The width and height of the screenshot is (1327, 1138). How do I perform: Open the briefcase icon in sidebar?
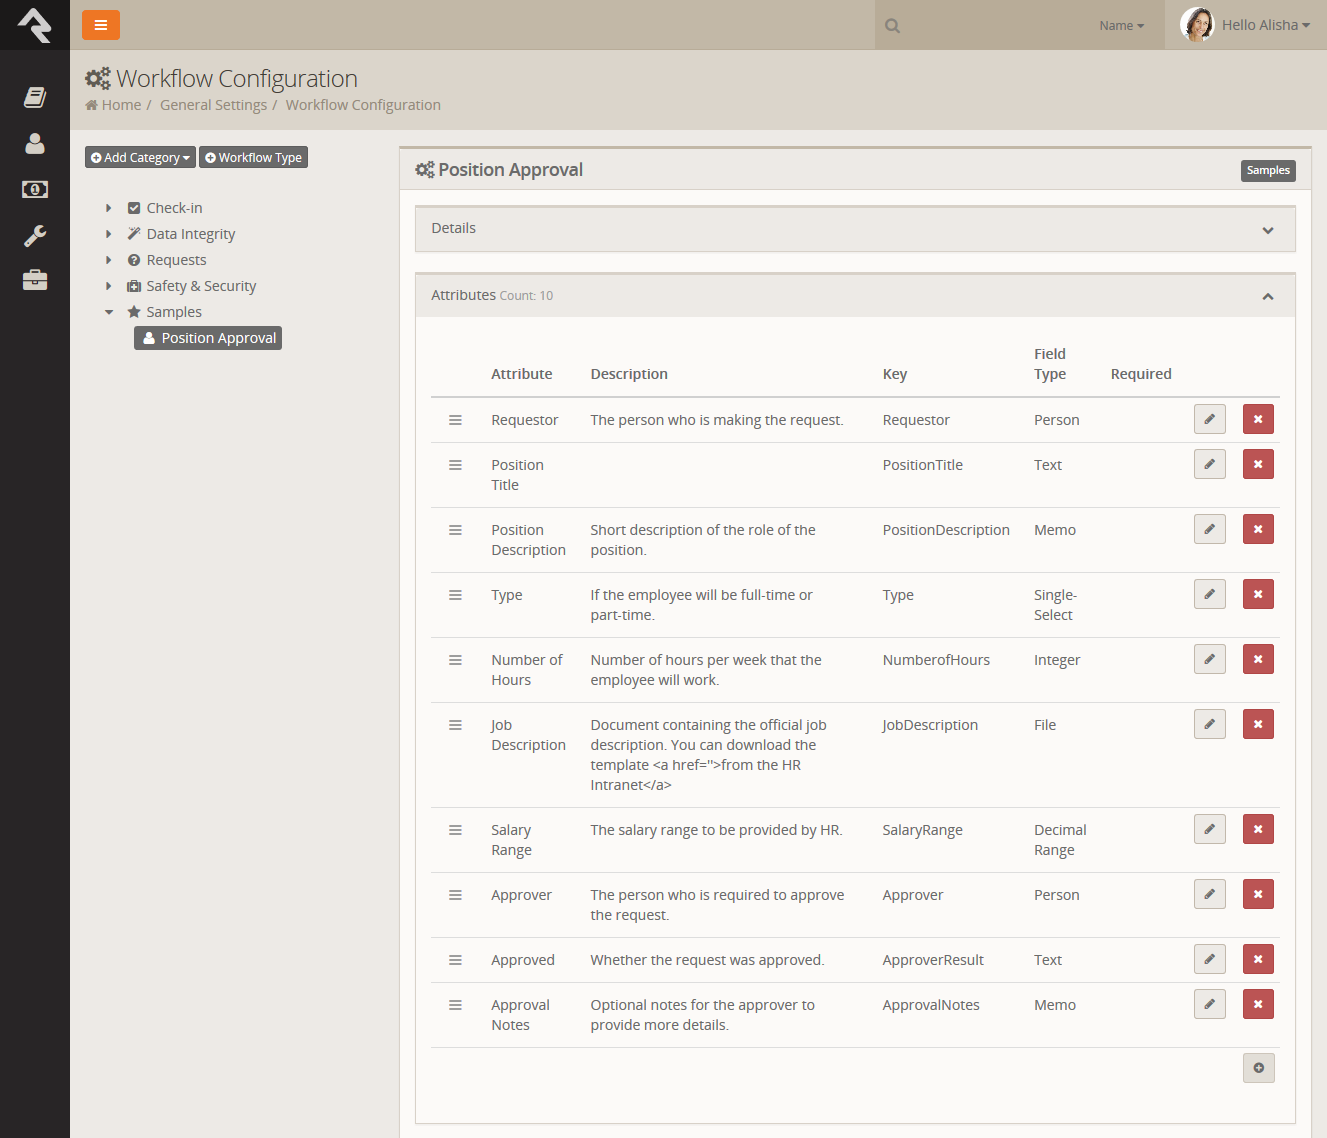[35, 280]
